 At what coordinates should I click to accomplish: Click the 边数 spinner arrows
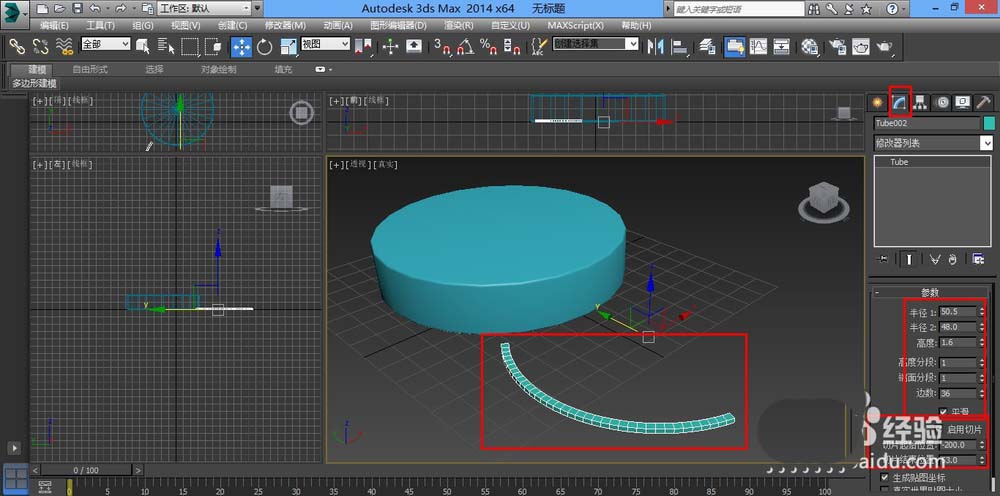[981, 393]
